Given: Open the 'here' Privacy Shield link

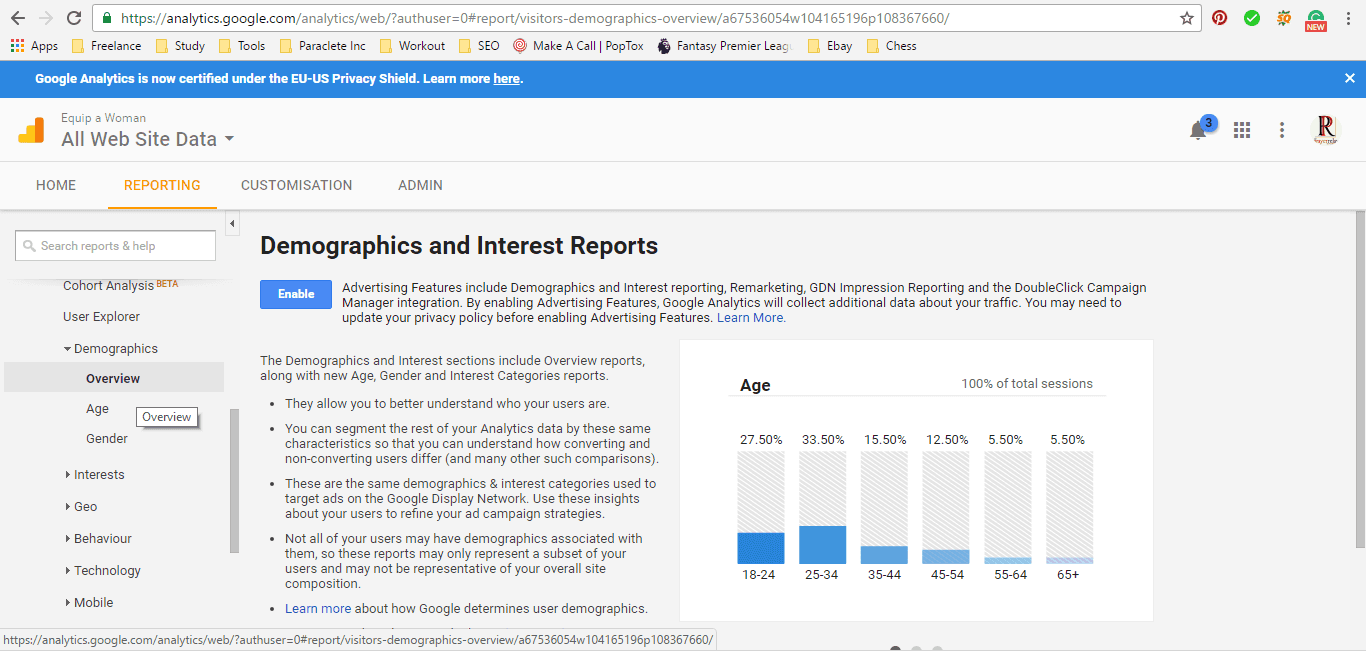Looking at the screenshot, I should pos(507,79).
